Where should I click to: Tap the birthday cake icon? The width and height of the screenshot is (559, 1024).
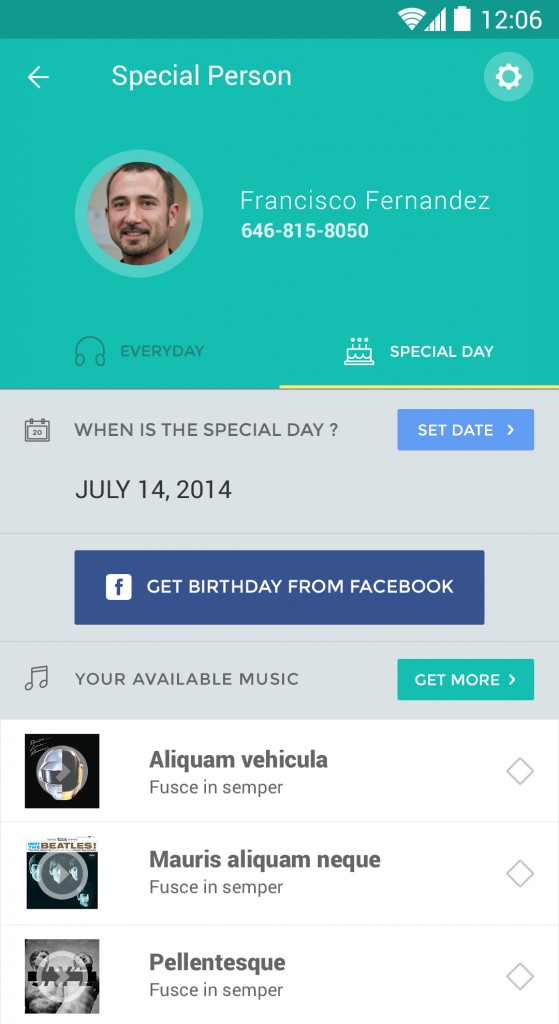point(359,351)
